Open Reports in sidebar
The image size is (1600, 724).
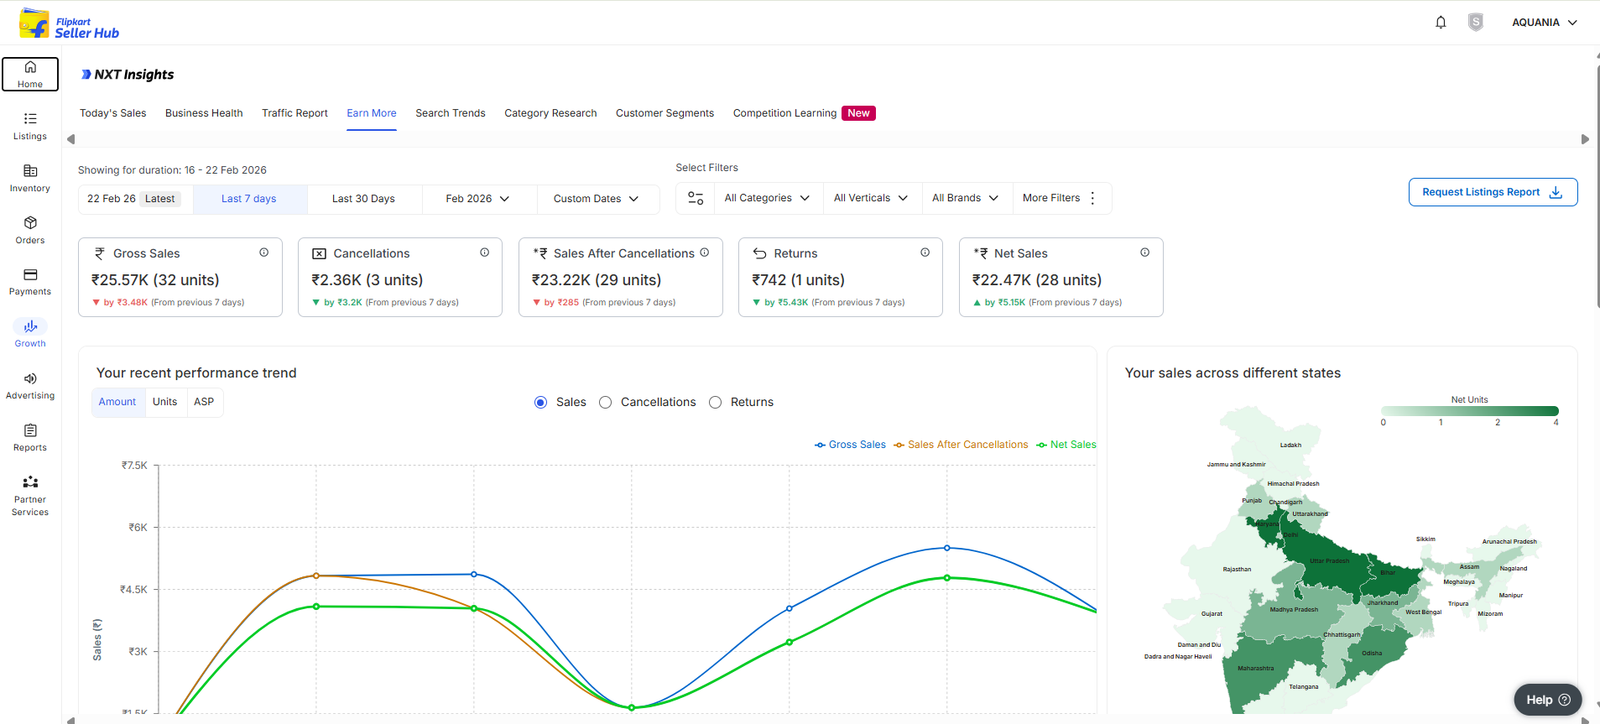[30, 438]
